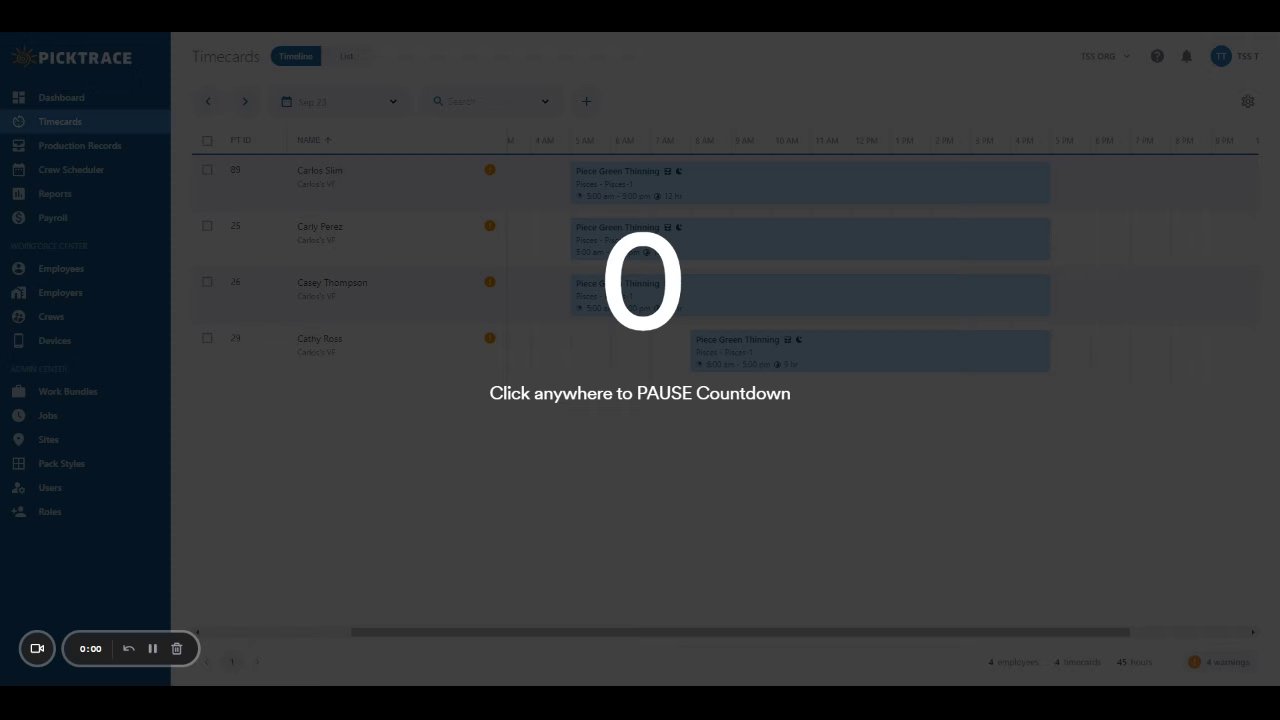Restart recording with undo arrow
Image resolution: width=1280 pixels, height=720 pixels.
(128, 648)
